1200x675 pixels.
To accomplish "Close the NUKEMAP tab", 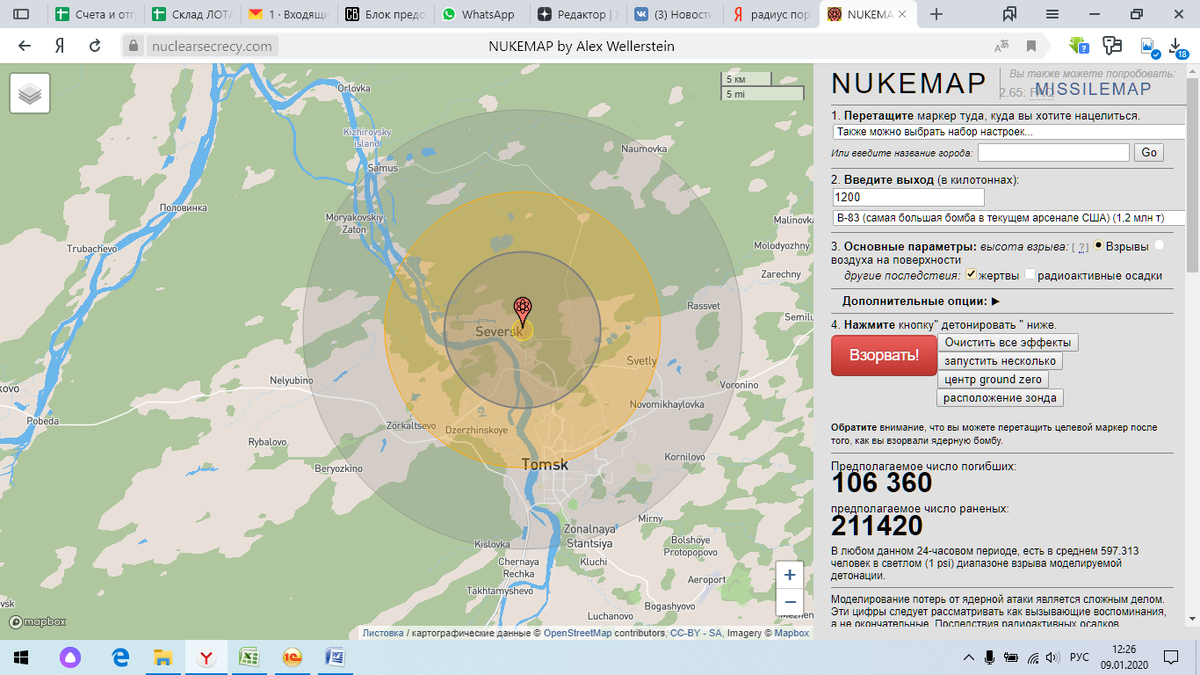I will (x=902, y=14).
